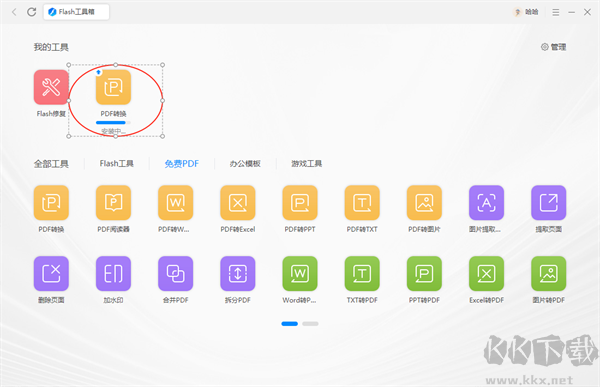Click the 管理 manage button

click(554, 47)
